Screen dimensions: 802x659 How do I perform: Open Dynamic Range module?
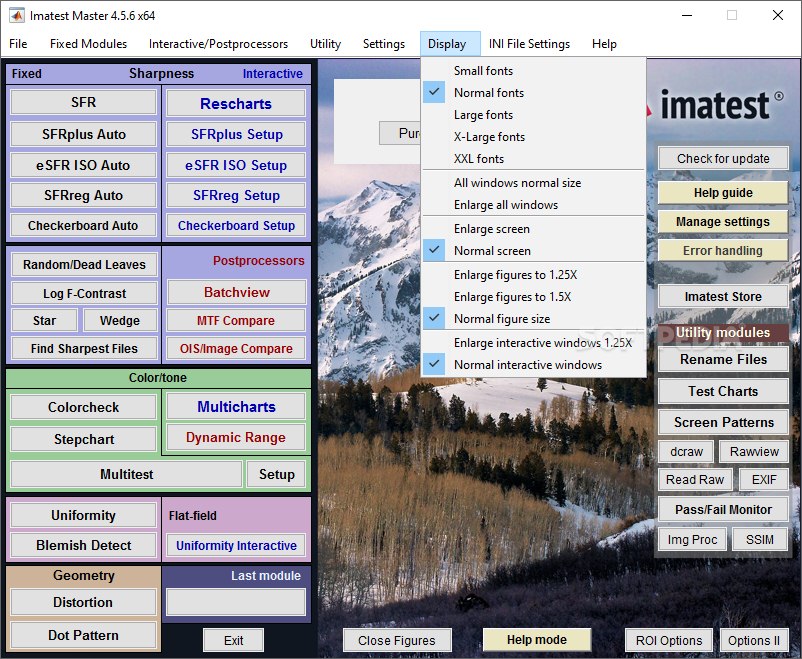coord(236,437)
